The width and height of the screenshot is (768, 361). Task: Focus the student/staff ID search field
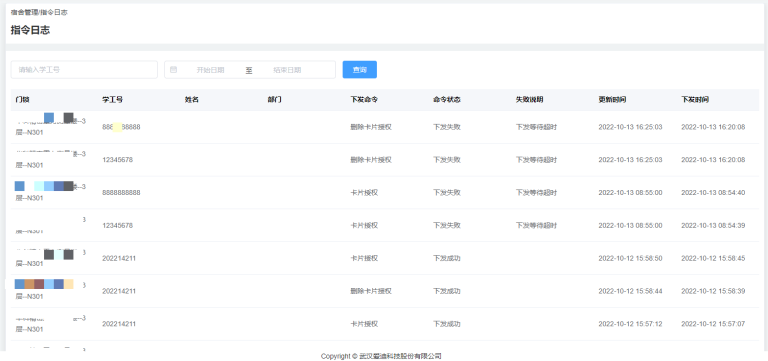(x=84, y=70)
